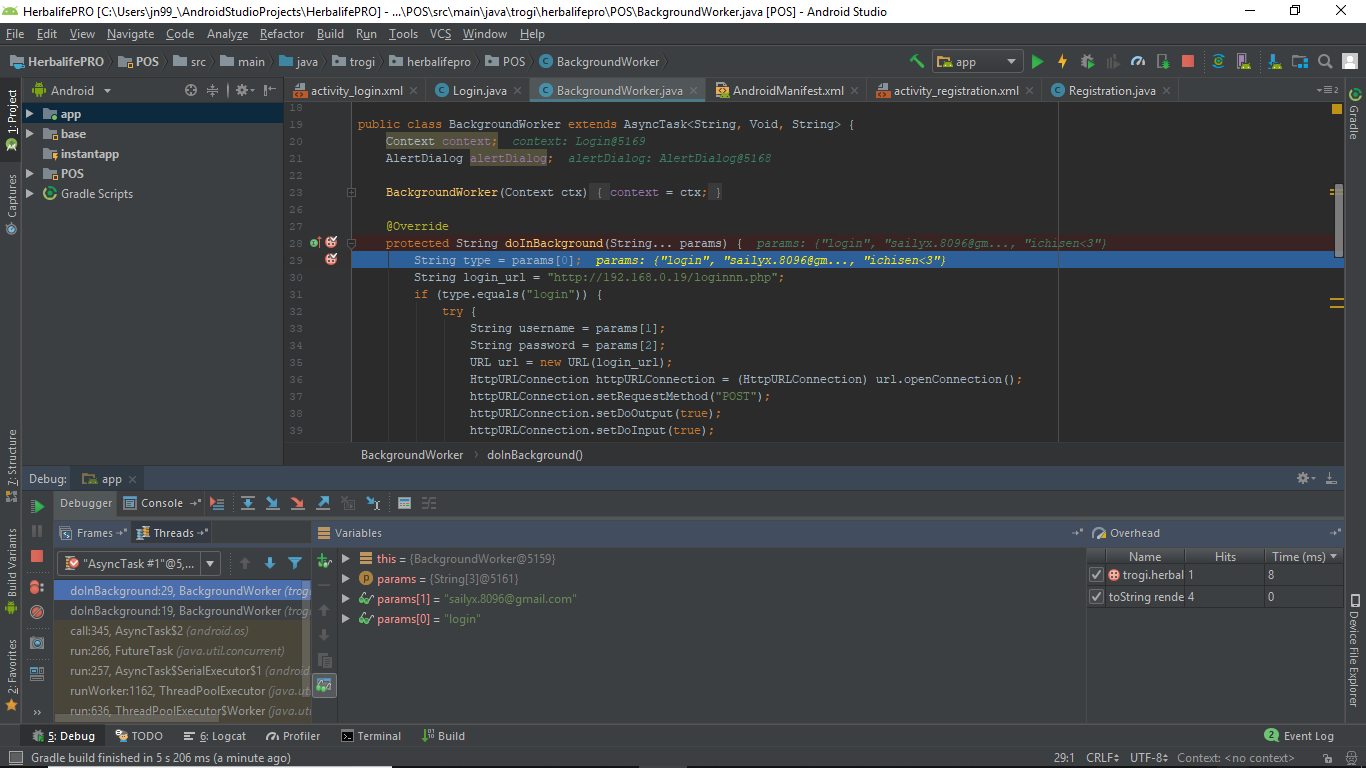Open the AsyncTask #1 thread dropdown
The width and height of the screenshot is (1366, 768).
coord(138,563)
